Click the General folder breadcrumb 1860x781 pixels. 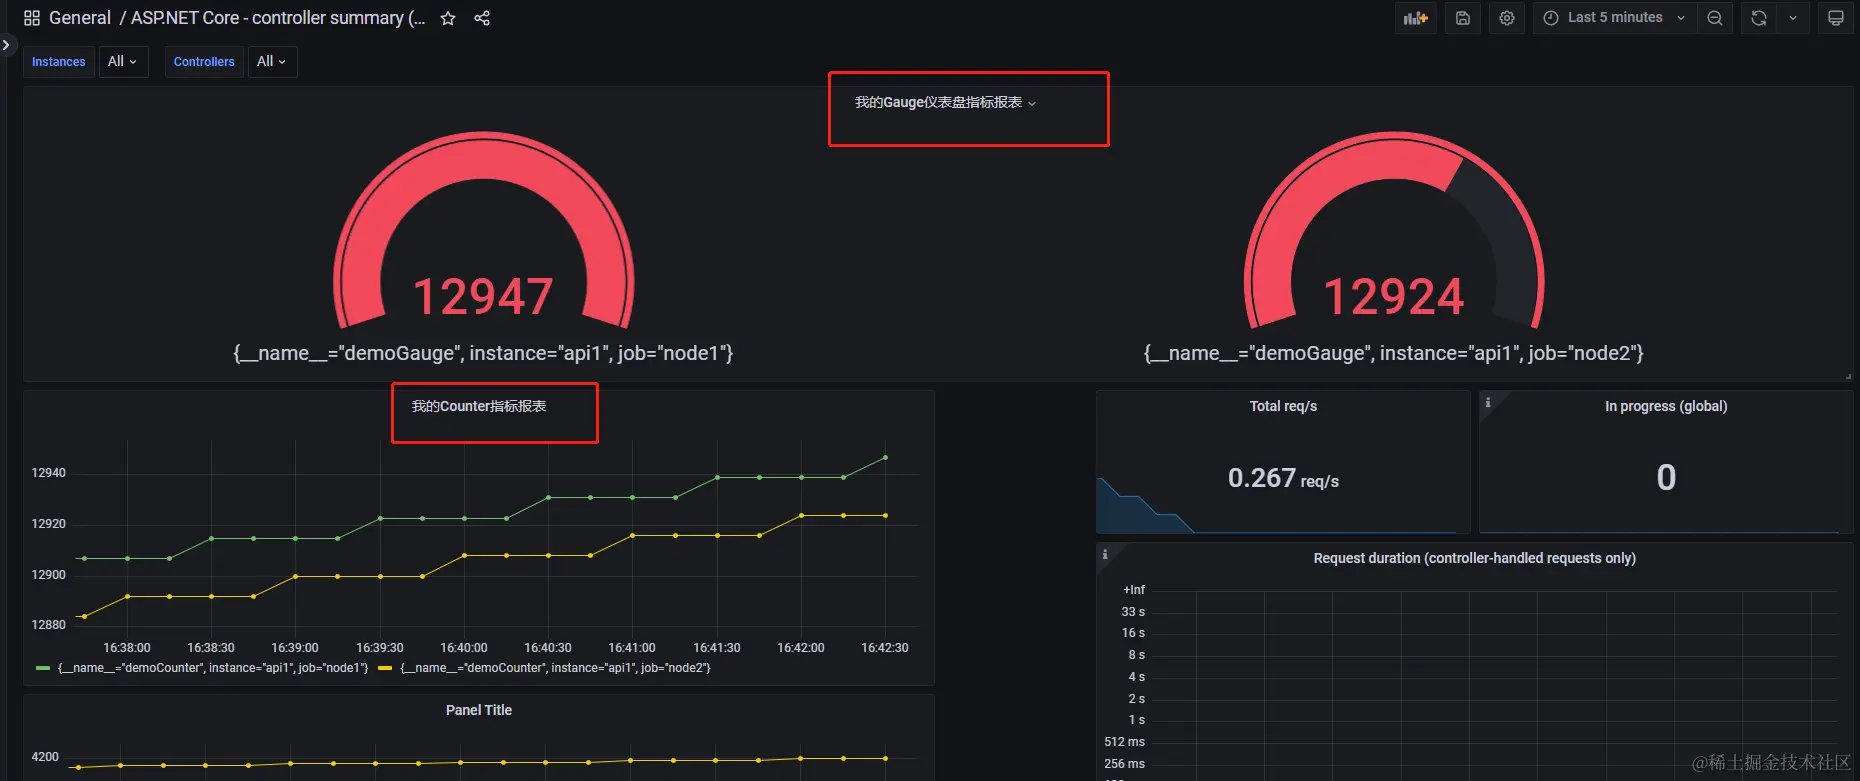80,18
